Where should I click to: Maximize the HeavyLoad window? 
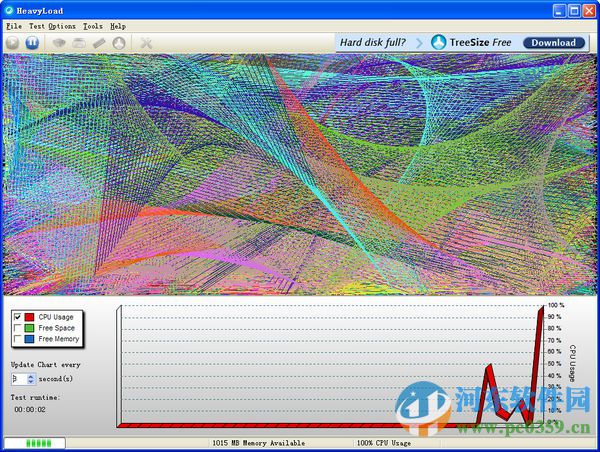pyautogui.click(x=574, y=11)
